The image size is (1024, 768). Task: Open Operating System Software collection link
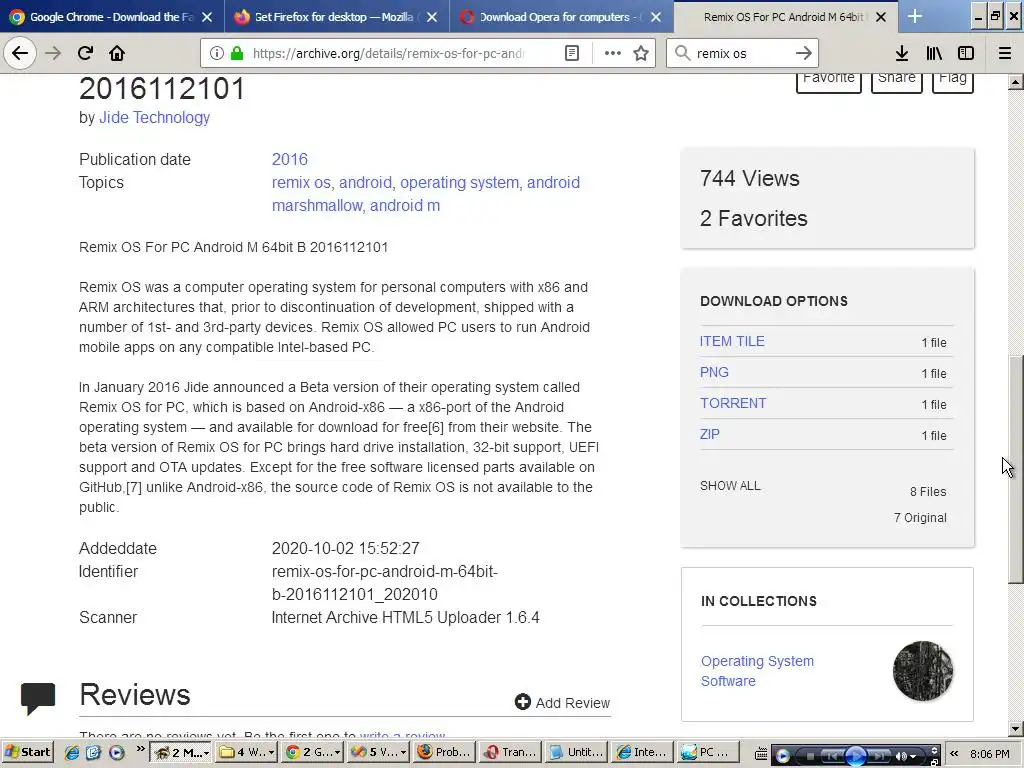tap(758, 671)
